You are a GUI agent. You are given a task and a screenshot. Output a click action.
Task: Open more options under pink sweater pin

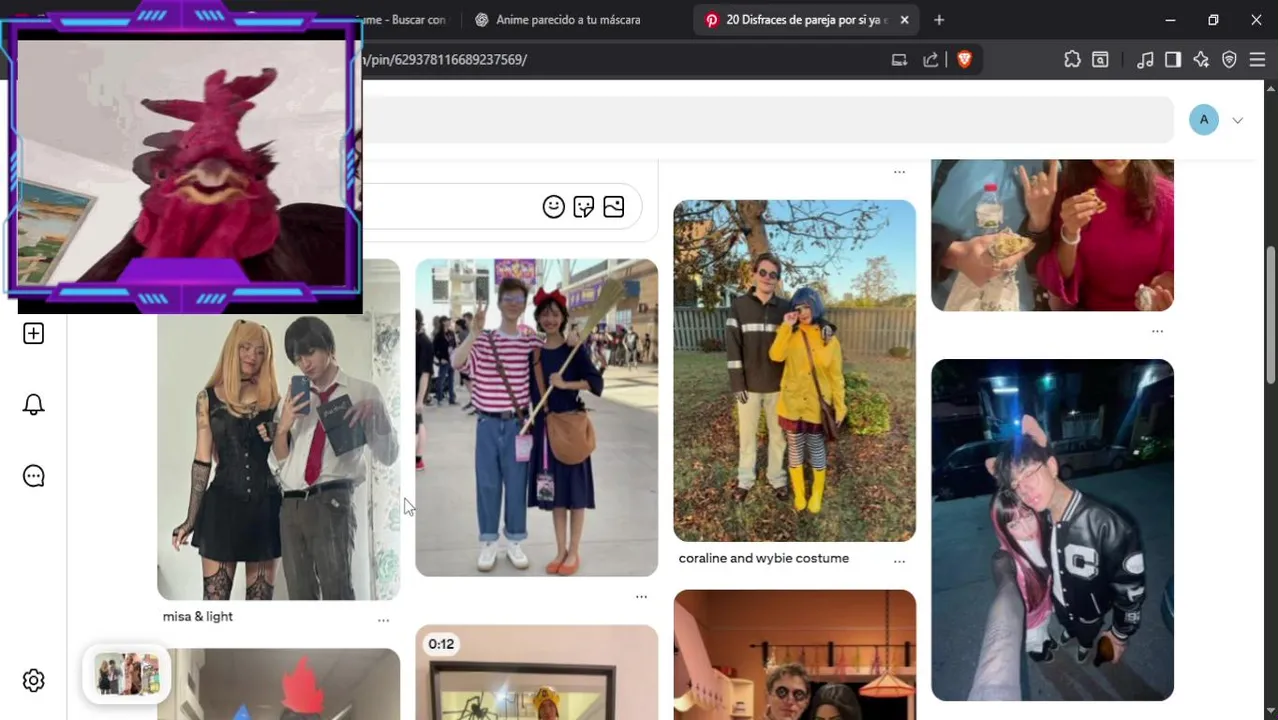1157,331
